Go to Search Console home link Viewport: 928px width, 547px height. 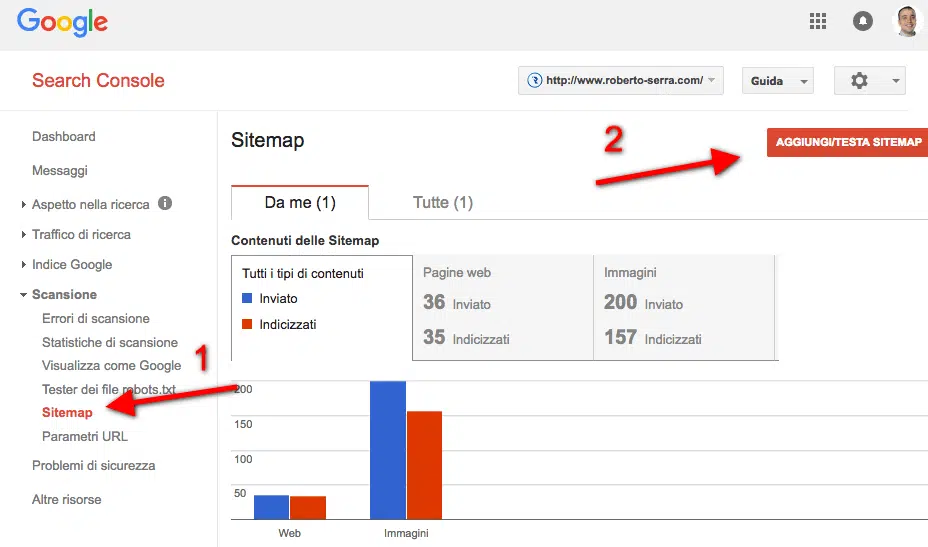98,81
